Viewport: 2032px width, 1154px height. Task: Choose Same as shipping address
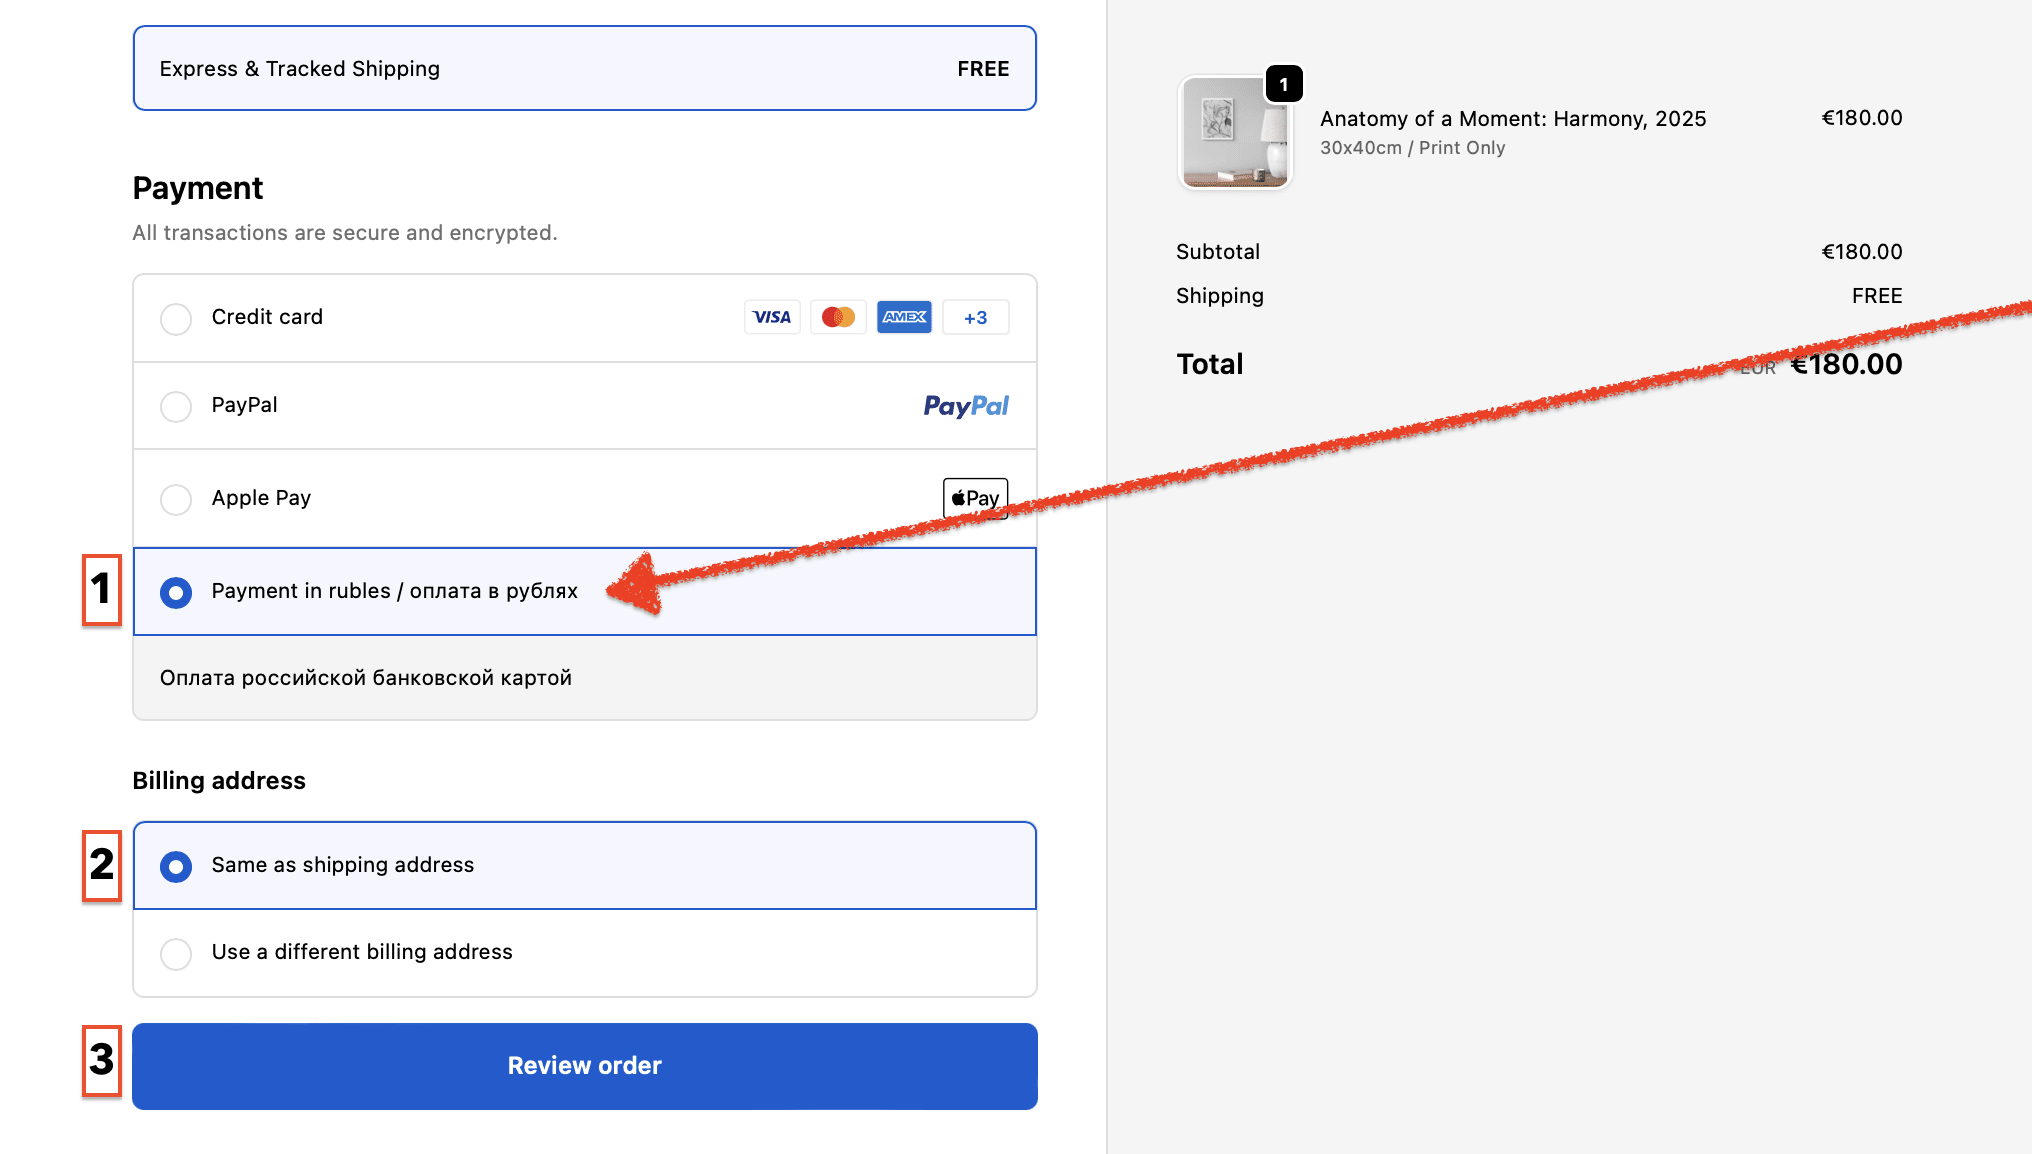[x=176, y=866]
